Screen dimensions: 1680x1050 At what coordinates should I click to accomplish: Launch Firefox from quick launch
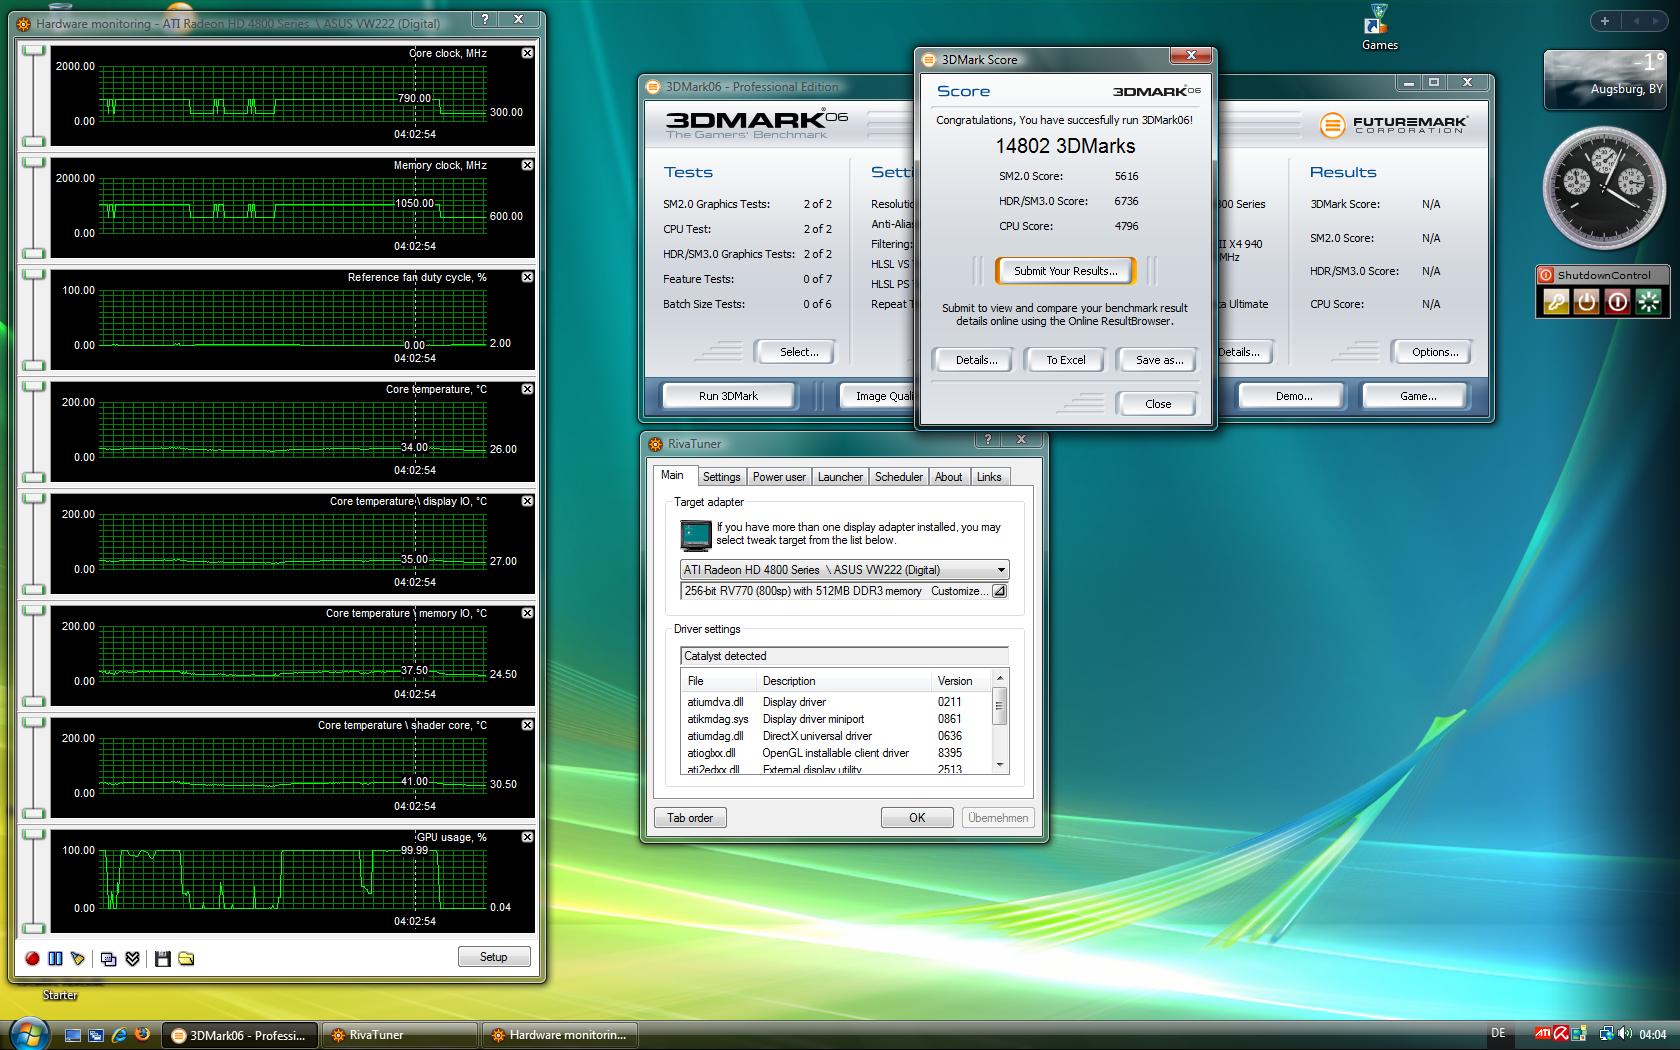coord(142,1035)
